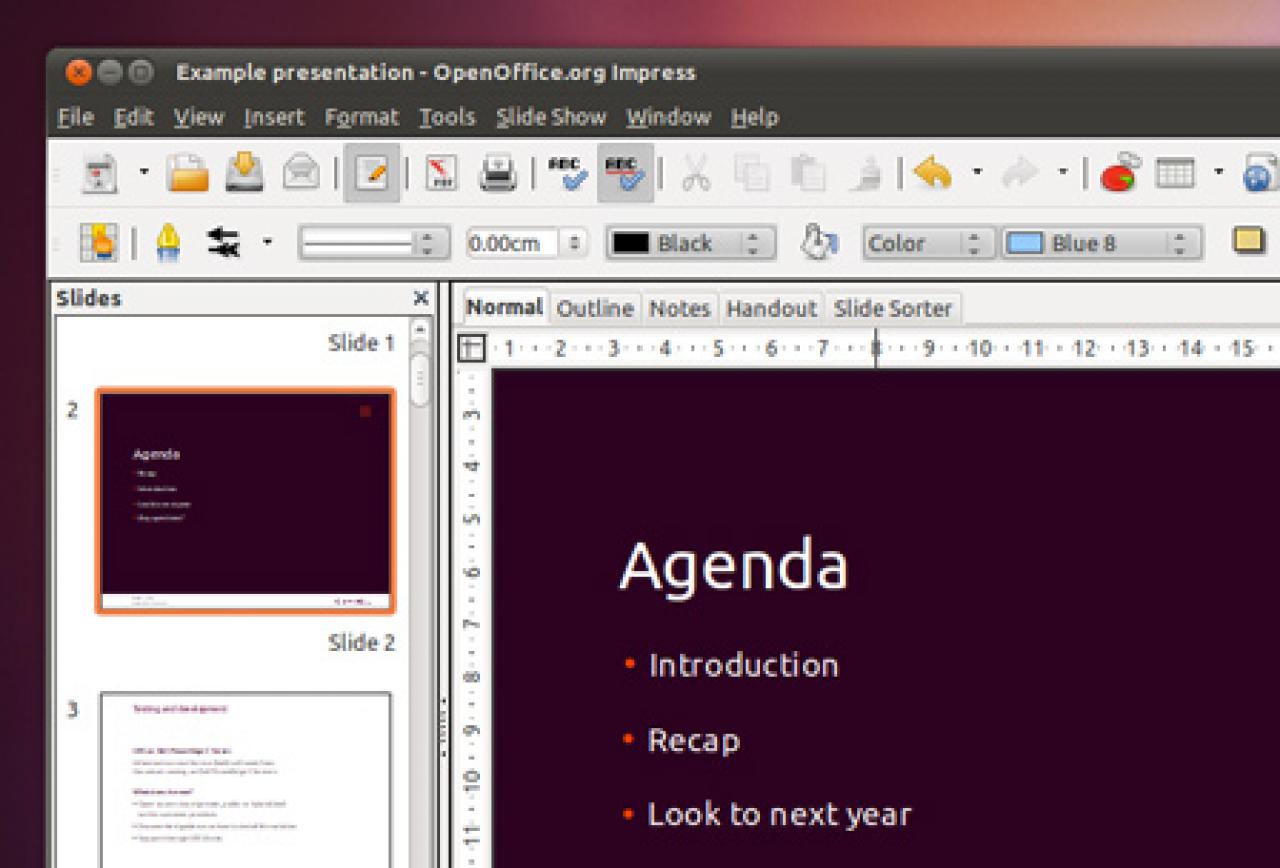Viewport: 1280px width, 868px height.
Task: Click the Cut scissors icon
Action: [x=695, y=173]
